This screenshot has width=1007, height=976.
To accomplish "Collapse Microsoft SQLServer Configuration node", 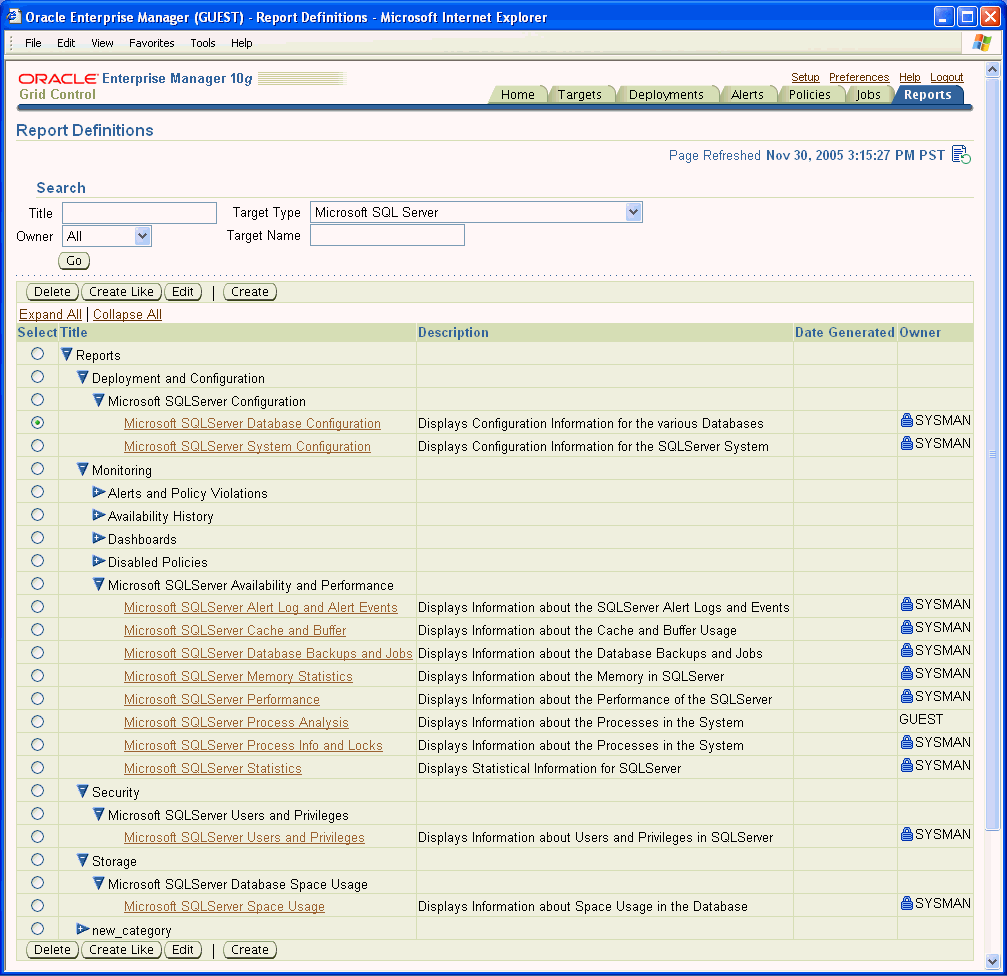I will 98,400.
